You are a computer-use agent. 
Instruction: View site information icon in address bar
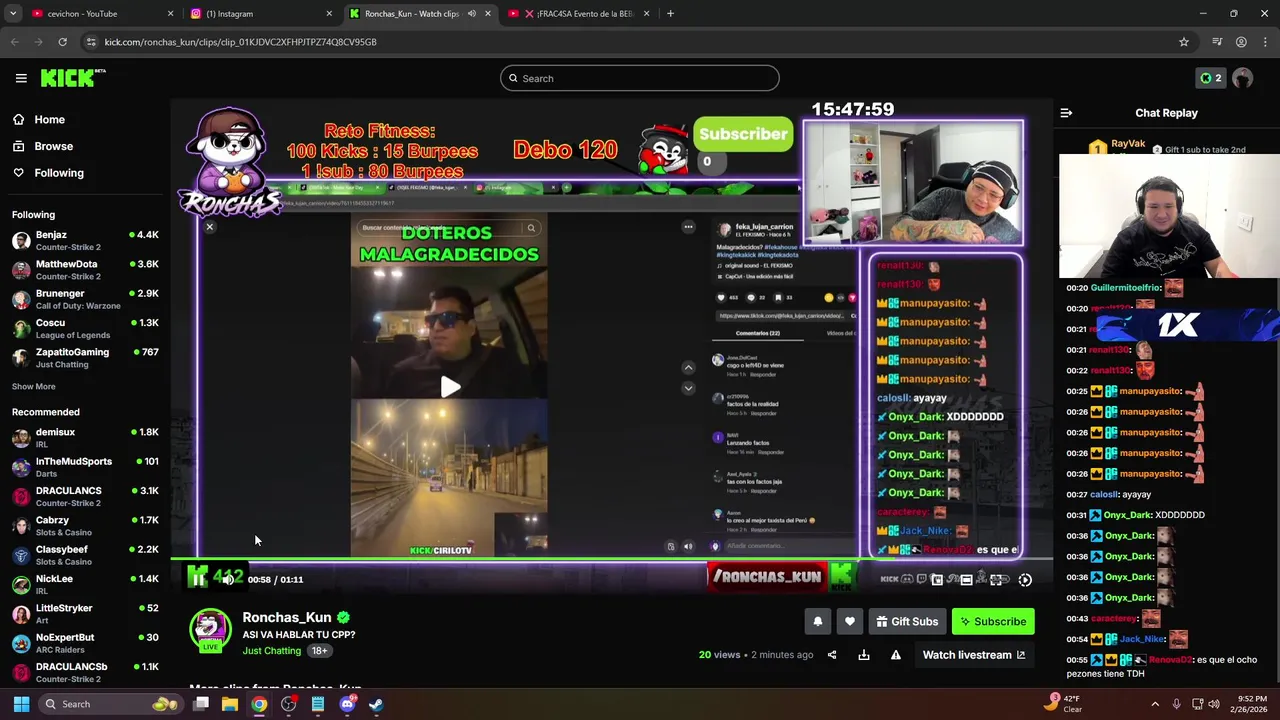(x=91, y=42)
